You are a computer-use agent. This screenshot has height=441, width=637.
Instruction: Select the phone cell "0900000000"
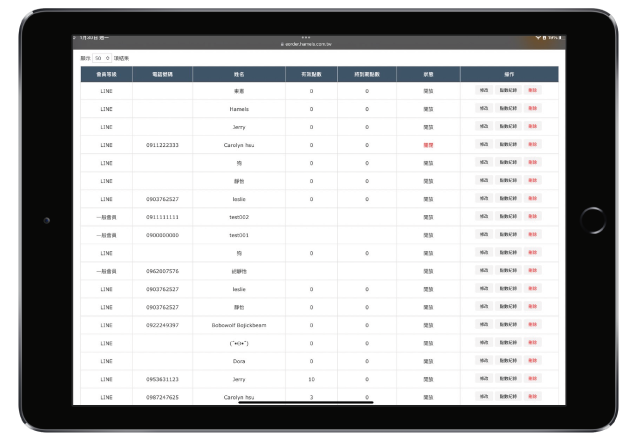click(x=162, y=235)
